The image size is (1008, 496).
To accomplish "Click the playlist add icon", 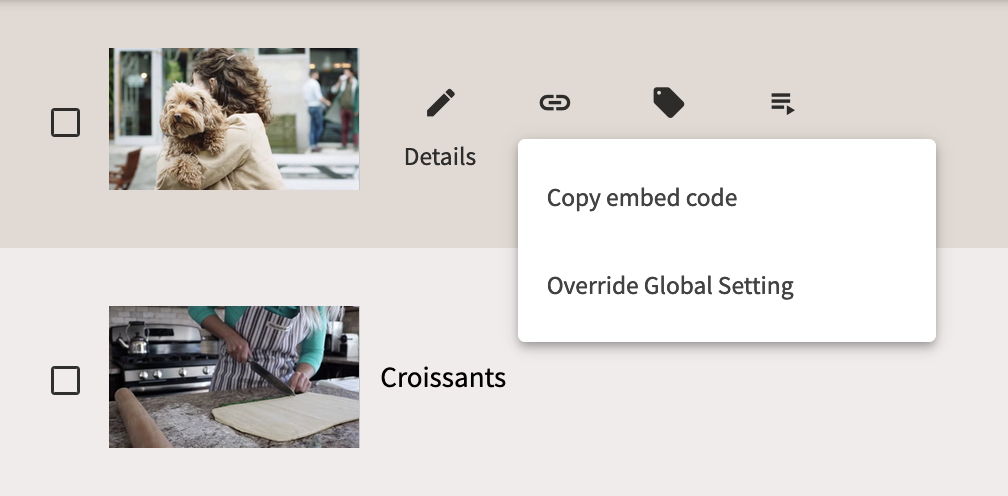I will click(x=782, y=103).
